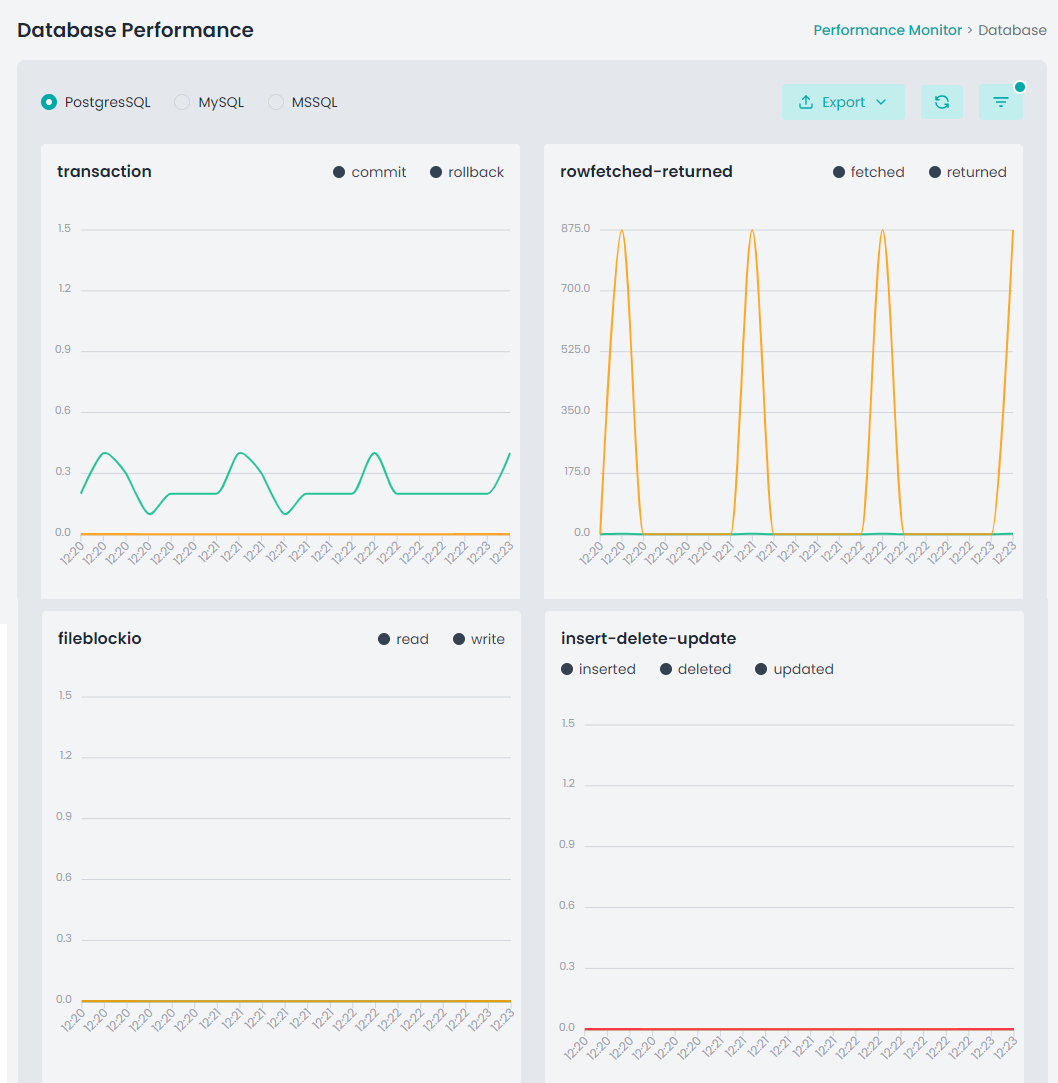Click the red line in insert-delete-update chart
This screenshot has width=1058, height=1083.
pos(799,1029)
